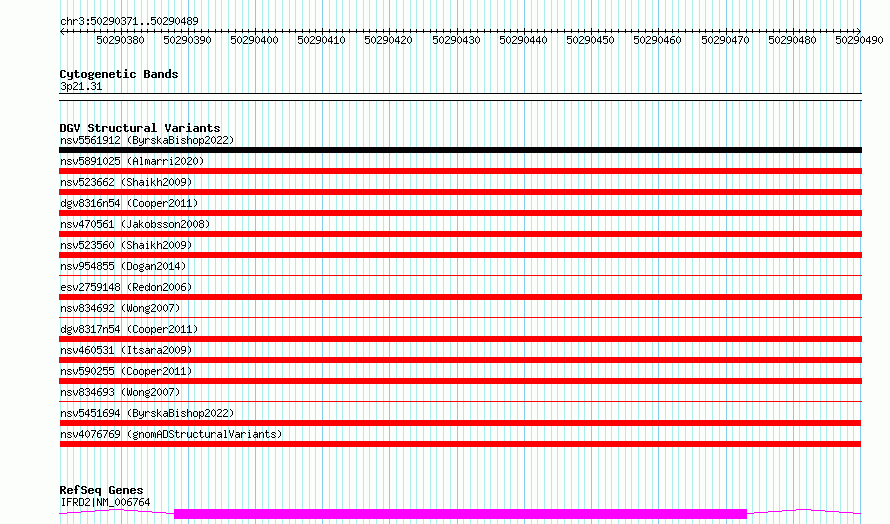890x524 pixels.
Task: Click the red bar under dgv8316n54
Action: 460,213
